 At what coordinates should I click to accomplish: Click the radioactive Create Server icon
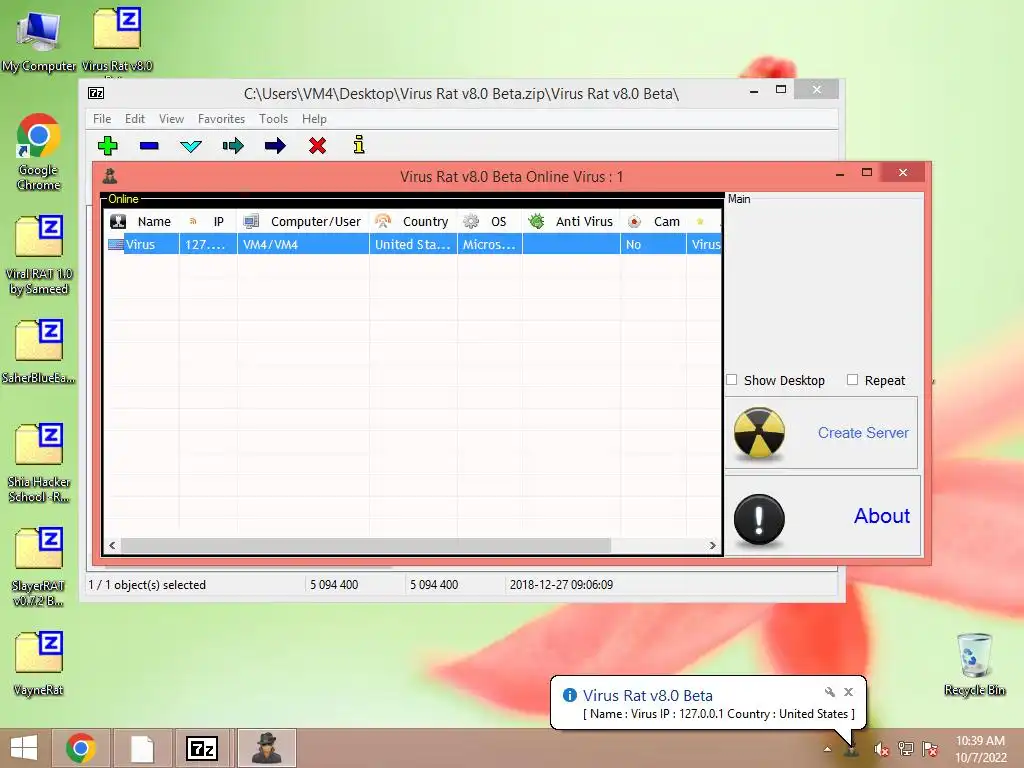coord(759,433)
